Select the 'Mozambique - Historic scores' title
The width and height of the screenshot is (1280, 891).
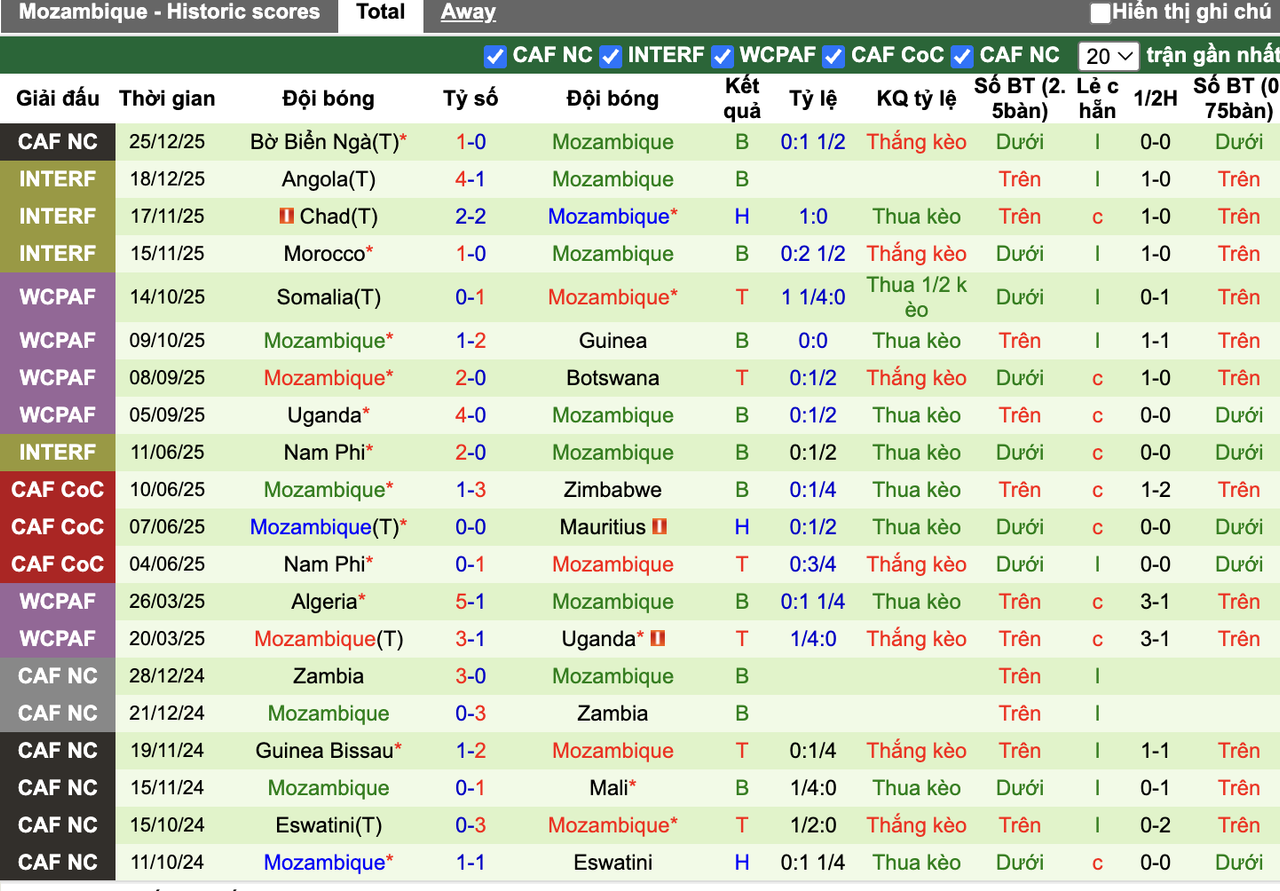click(169, 13)
